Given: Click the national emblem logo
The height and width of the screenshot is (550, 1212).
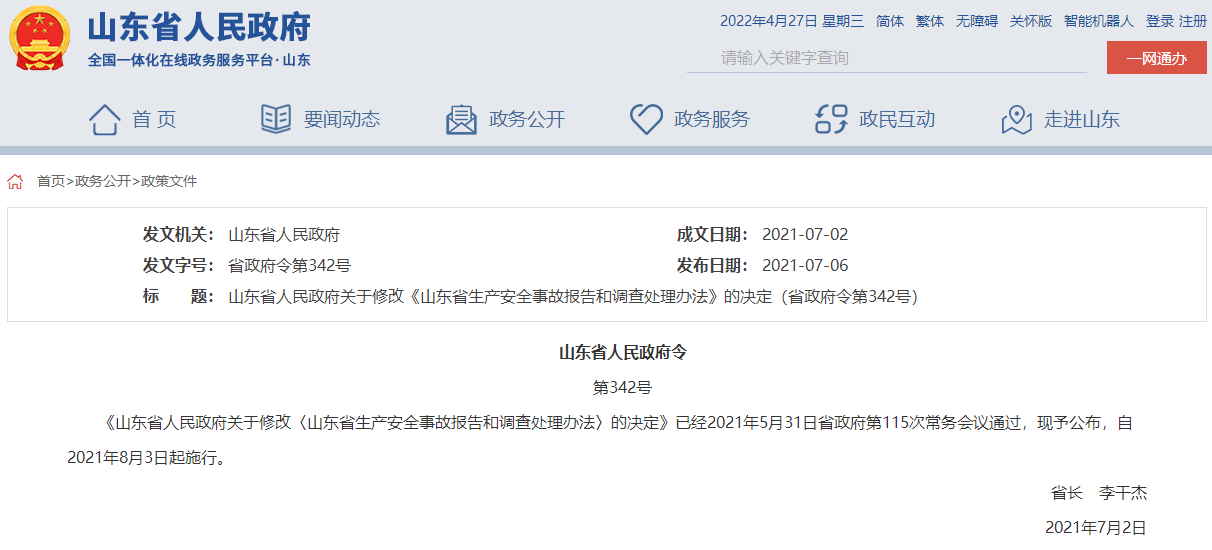Looking at the screenshot, I should (x=39, y=40).
